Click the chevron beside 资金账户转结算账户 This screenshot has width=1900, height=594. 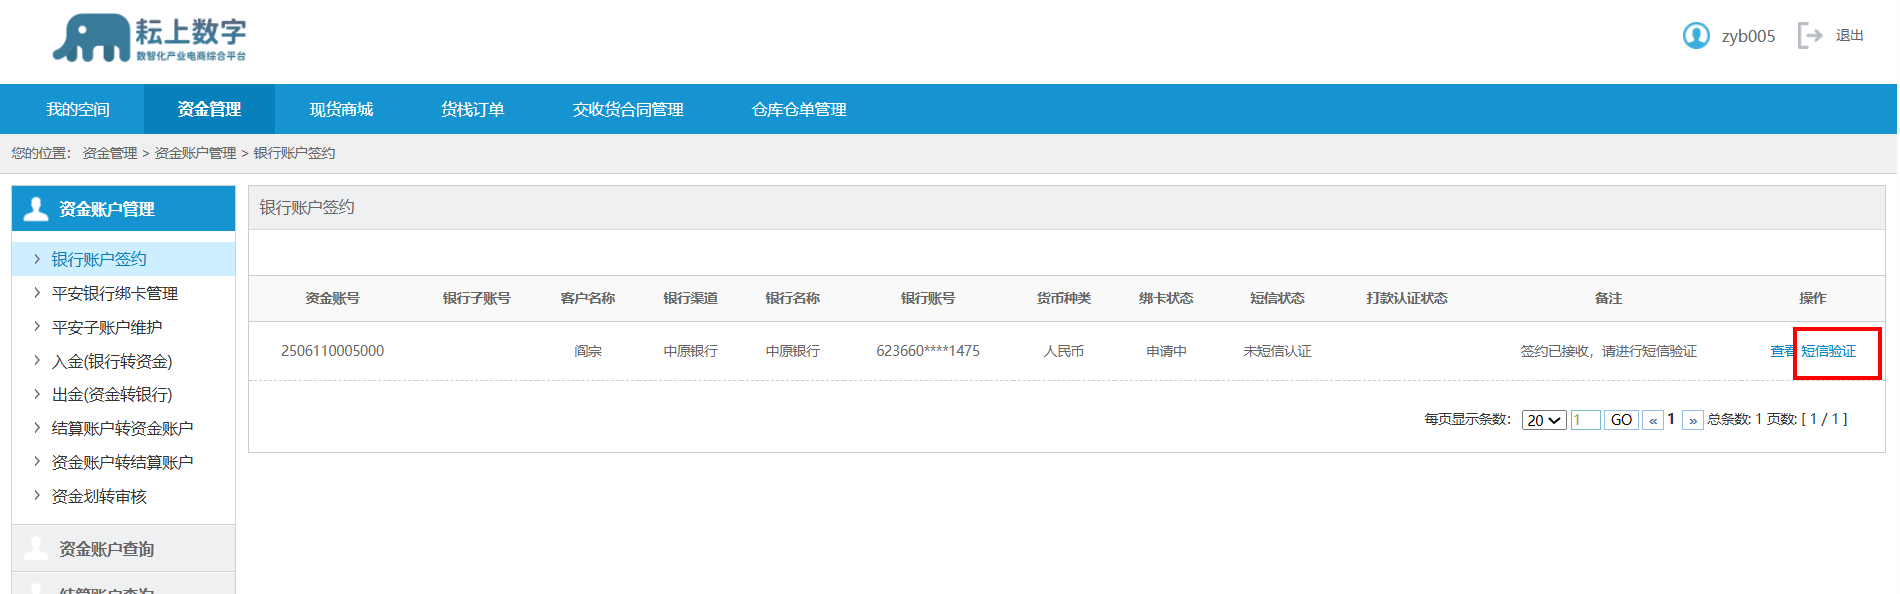[x=37, y=462]
